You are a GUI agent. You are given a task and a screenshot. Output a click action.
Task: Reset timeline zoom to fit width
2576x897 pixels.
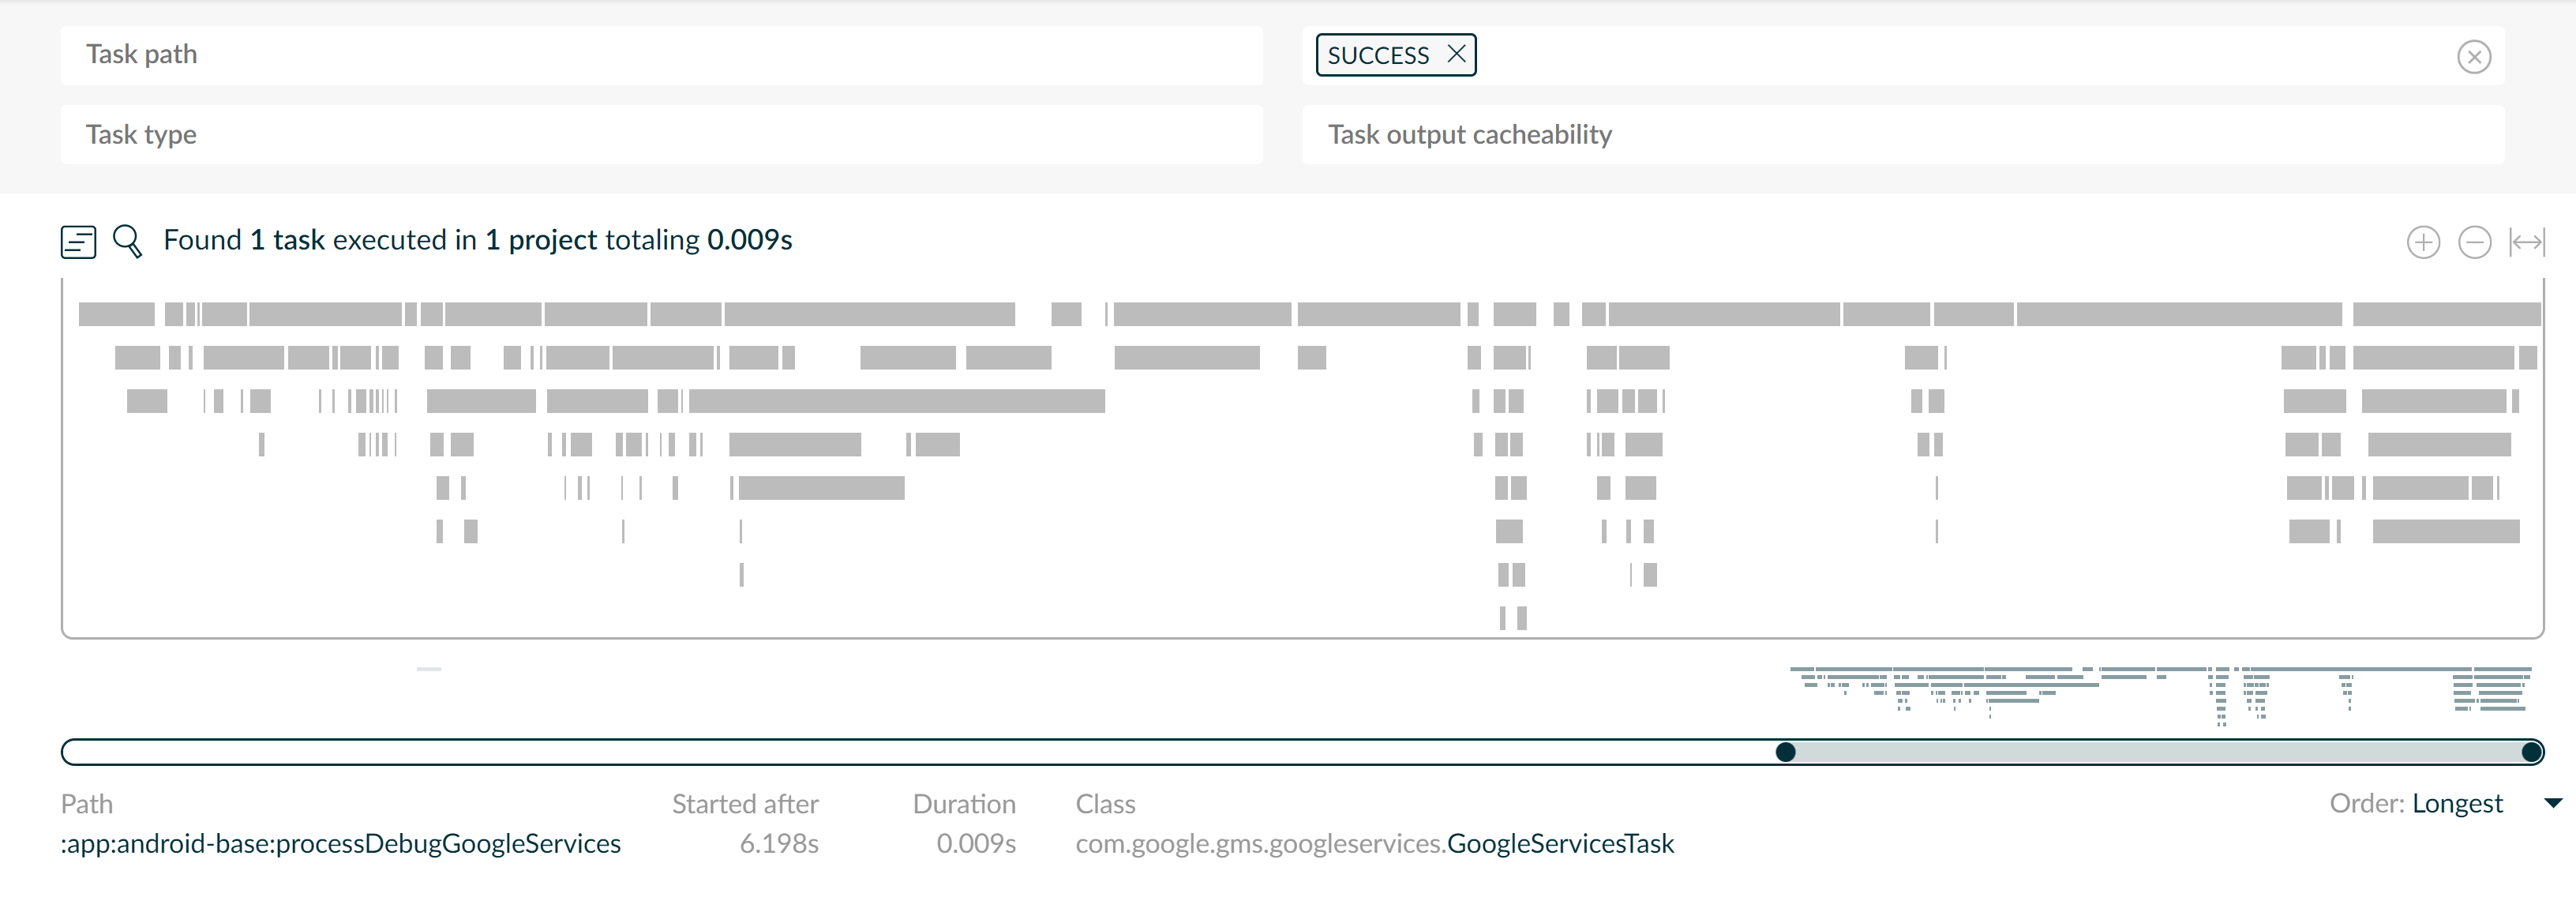coord(2526,243)
